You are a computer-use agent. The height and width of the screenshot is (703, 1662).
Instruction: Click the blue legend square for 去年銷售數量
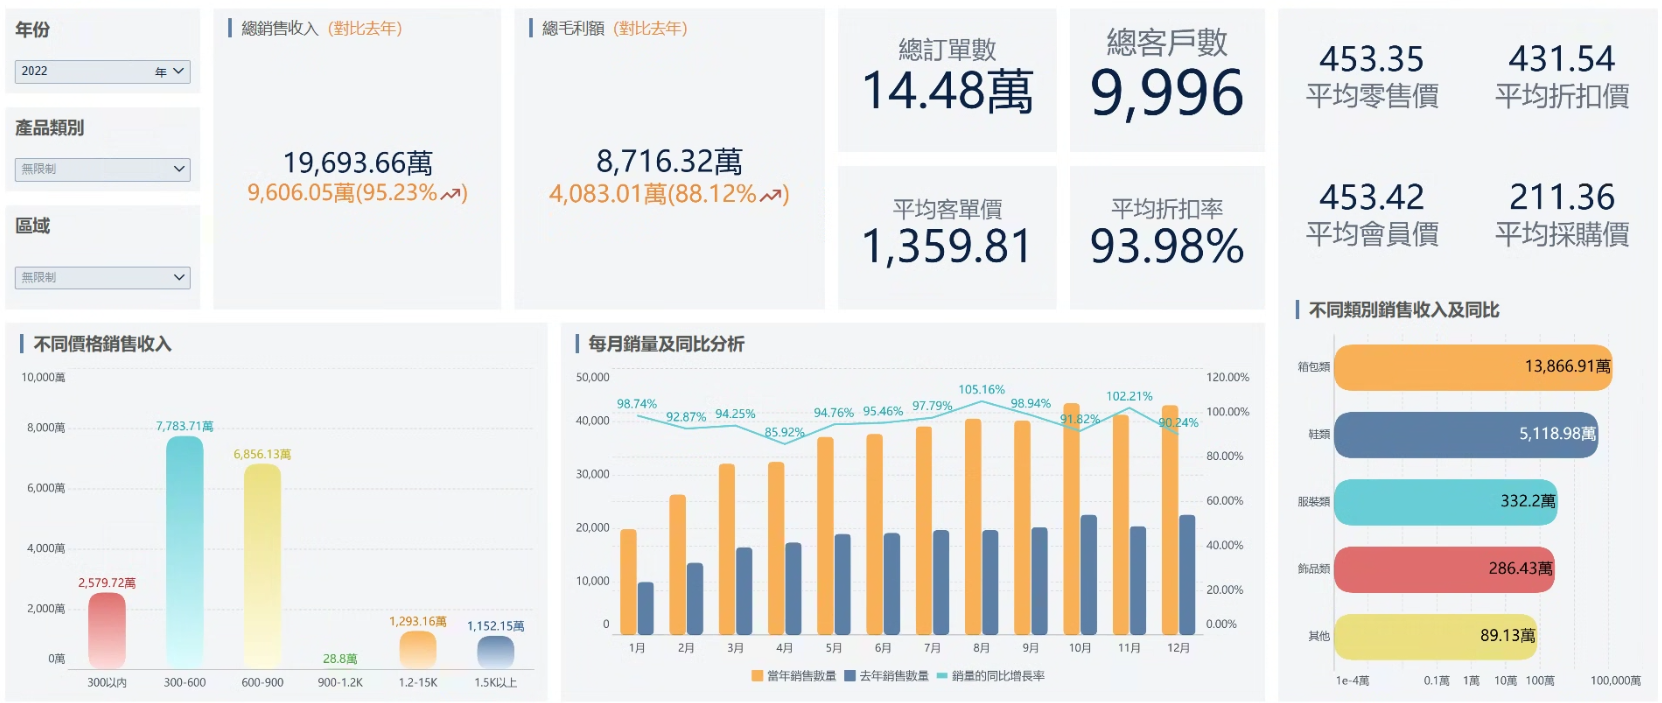[850, 677]
